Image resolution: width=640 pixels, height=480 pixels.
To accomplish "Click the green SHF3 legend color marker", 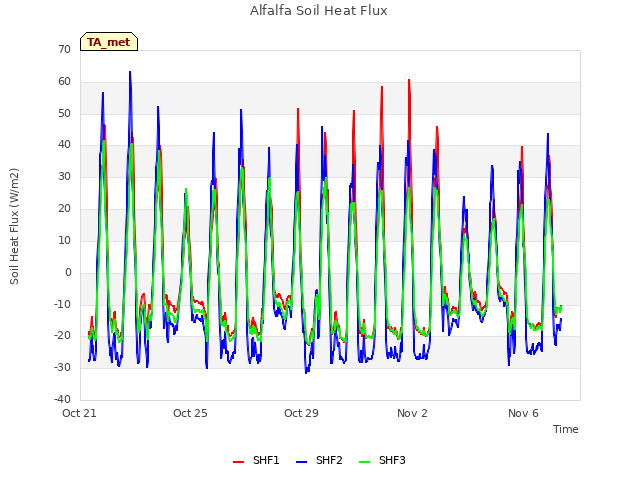I will click(364, 462).
